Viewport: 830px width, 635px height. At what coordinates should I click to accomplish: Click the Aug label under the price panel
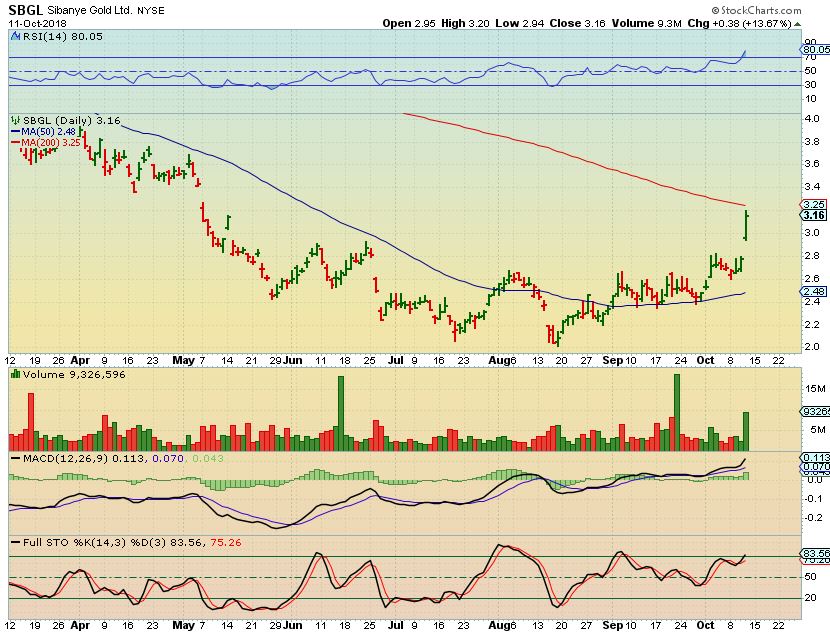click(x=499, y=360)
